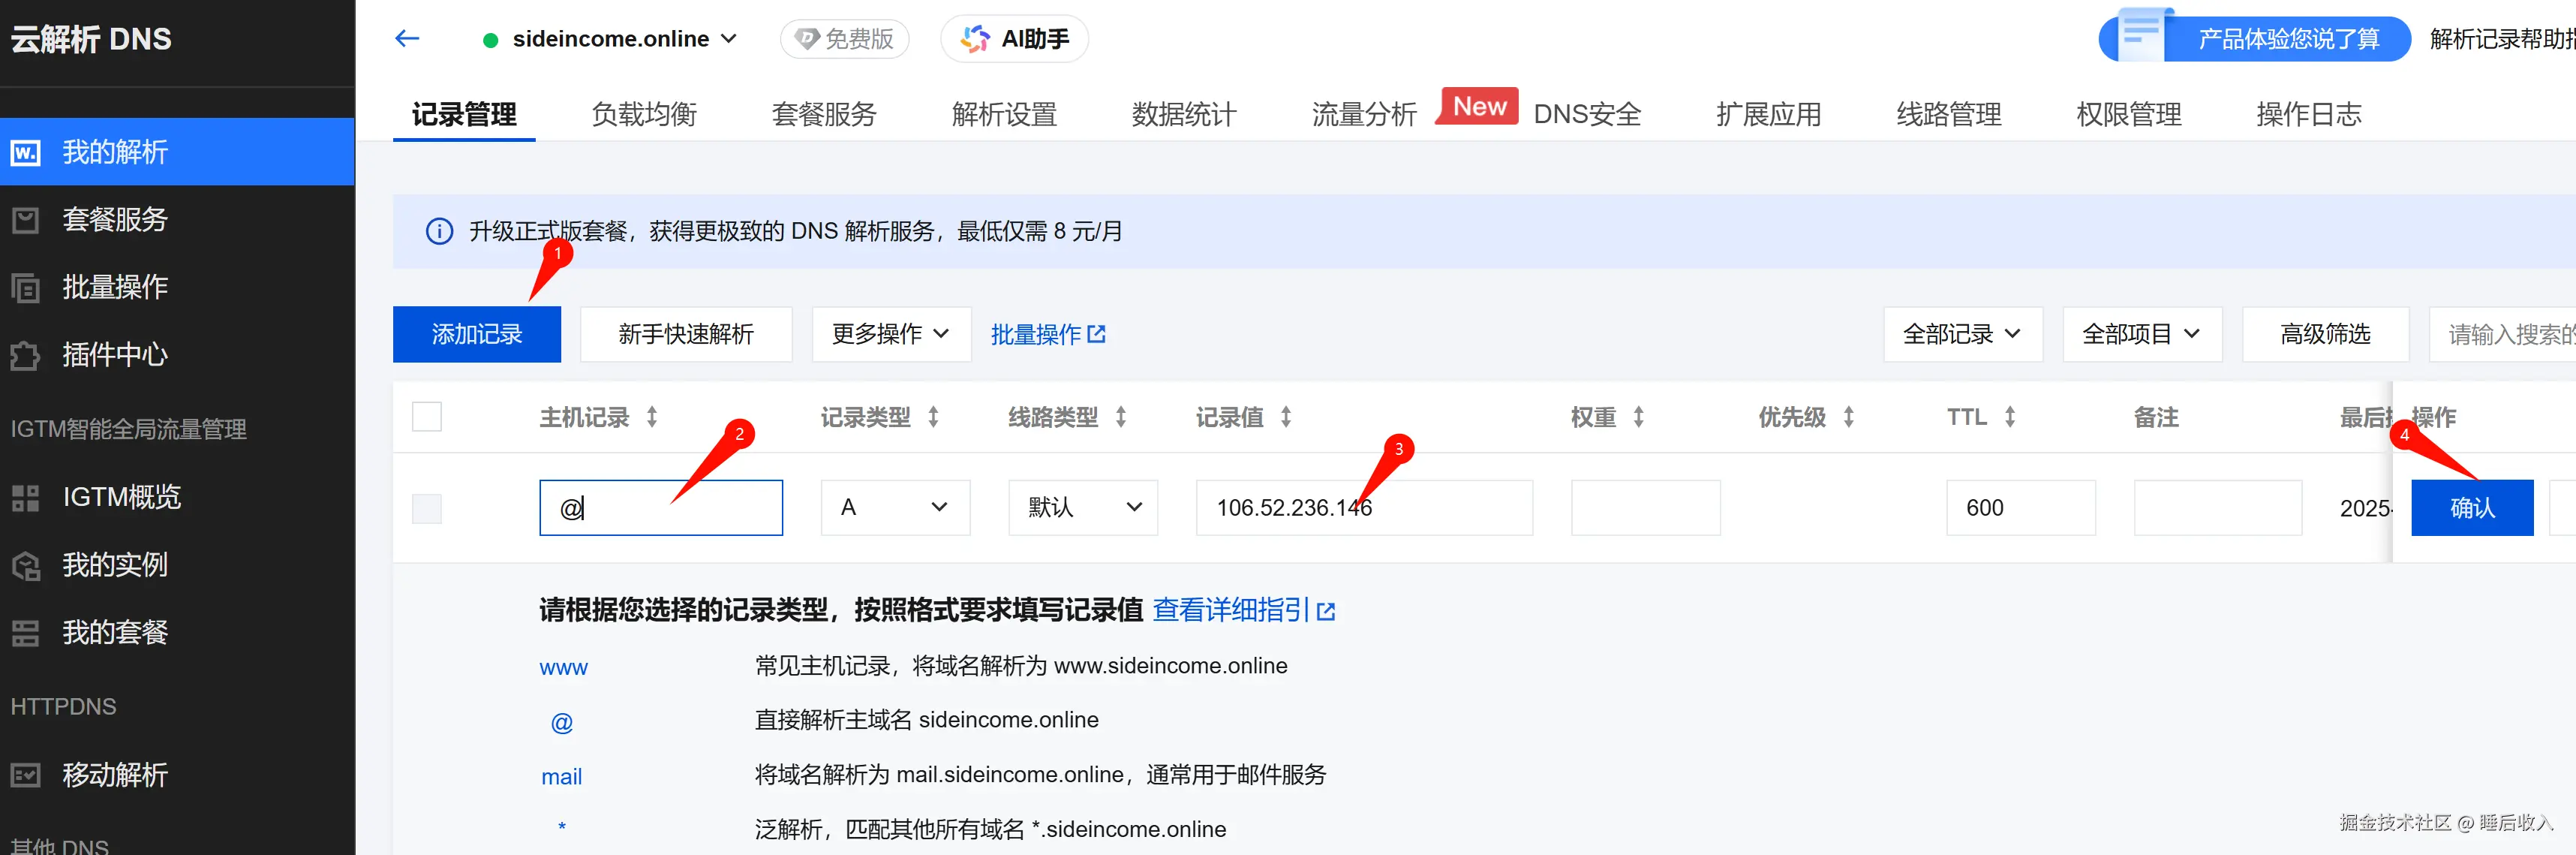Check the new record row checkbox
The width and height of the screenshot is (2576, 855).
tap(427, 508)
